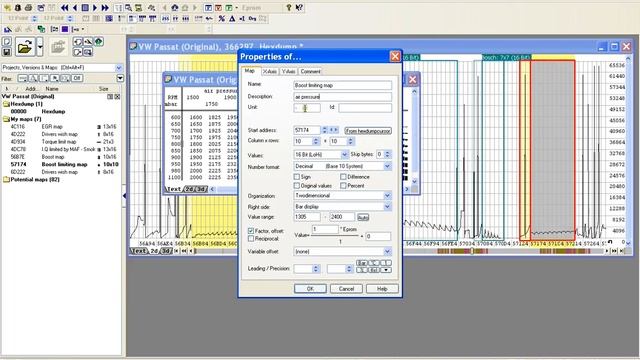Click the OK button
This screenshot has width=640, height=360.
pyautogui.click(x=310, y=289)
